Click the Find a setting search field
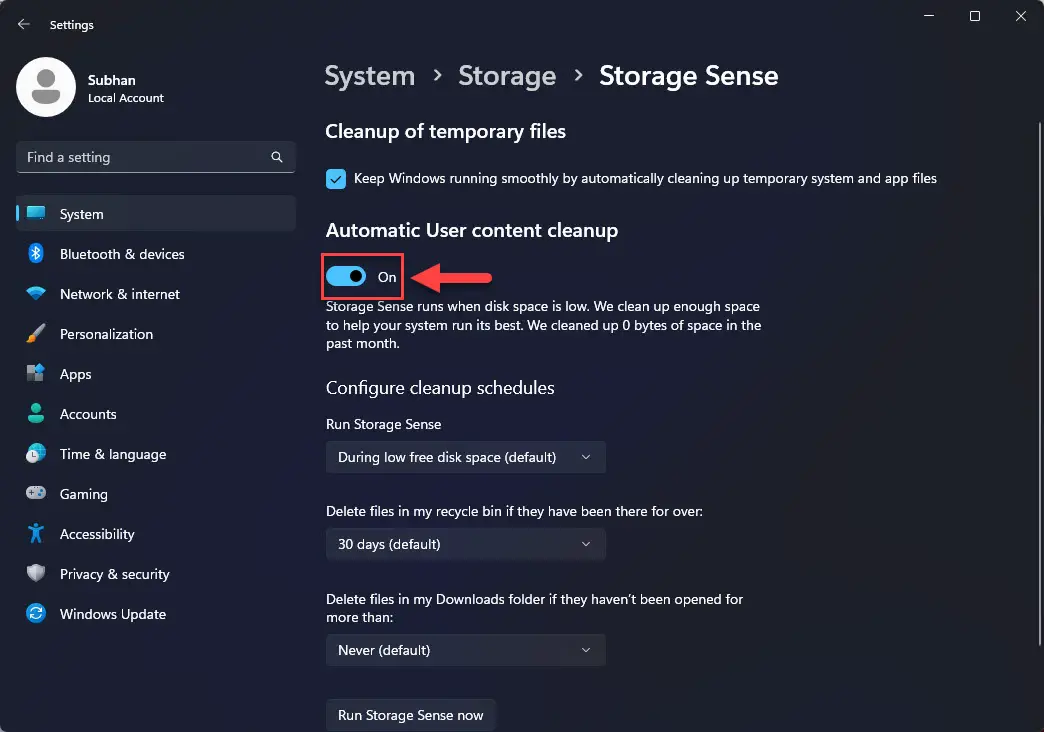1044x732 pixels. tap(156, 157)
